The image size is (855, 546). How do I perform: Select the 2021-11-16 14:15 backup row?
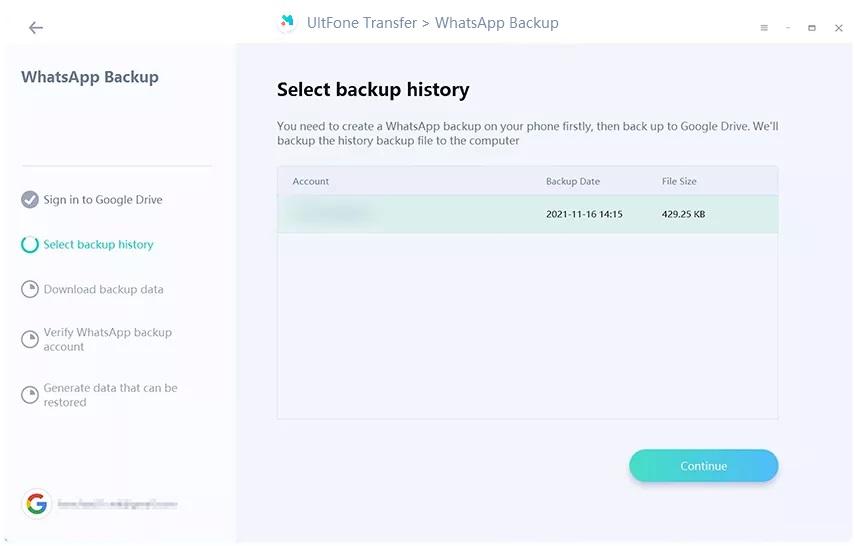(x=527, y=214)
